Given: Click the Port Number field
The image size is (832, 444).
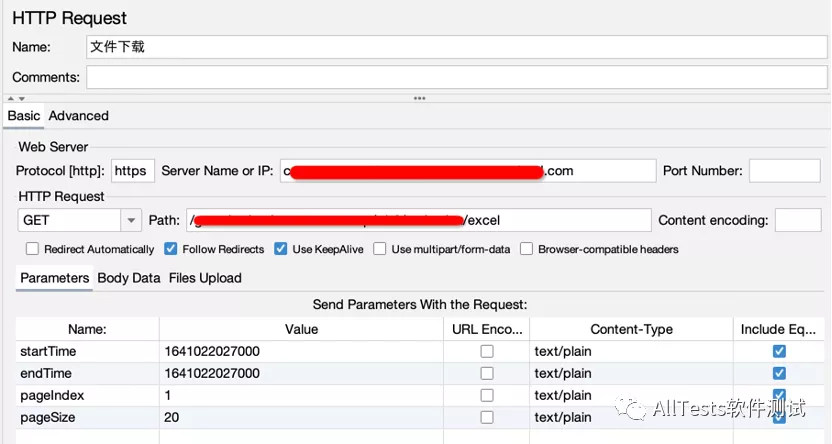Looking at the screenshot, I should pos(784,171).
